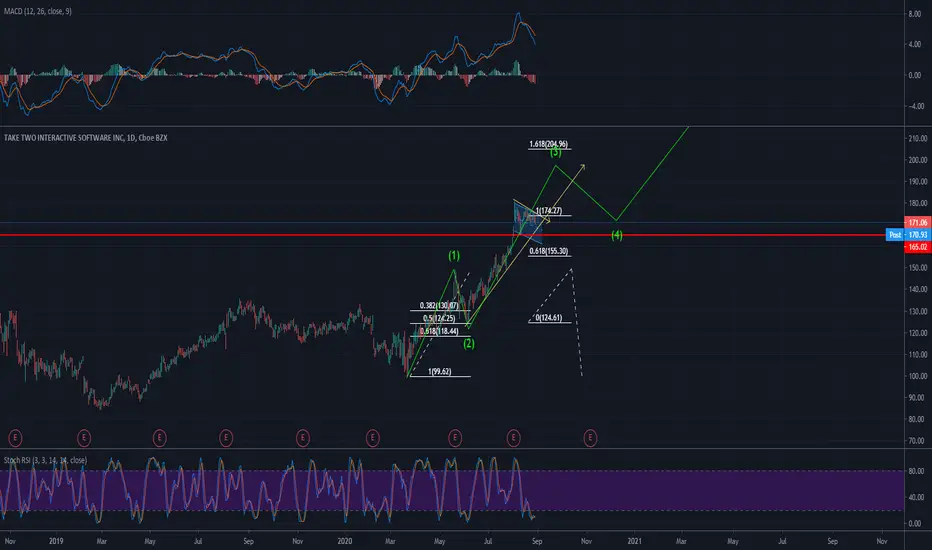Click the 1.618(204.96) Fibonacci label
Image resolution: width=932 pixels, height=550 pixels.
point(549,144)
